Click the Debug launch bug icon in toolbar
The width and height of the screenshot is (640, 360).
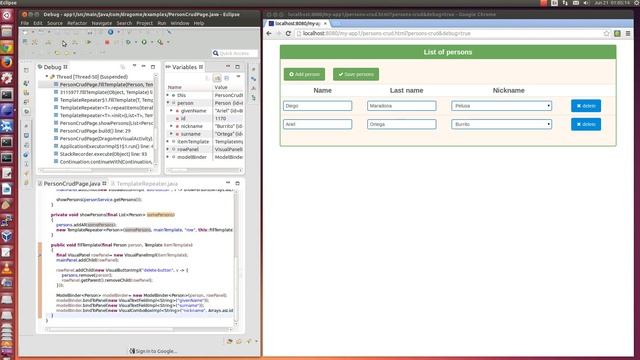click(x=128, y=42)
